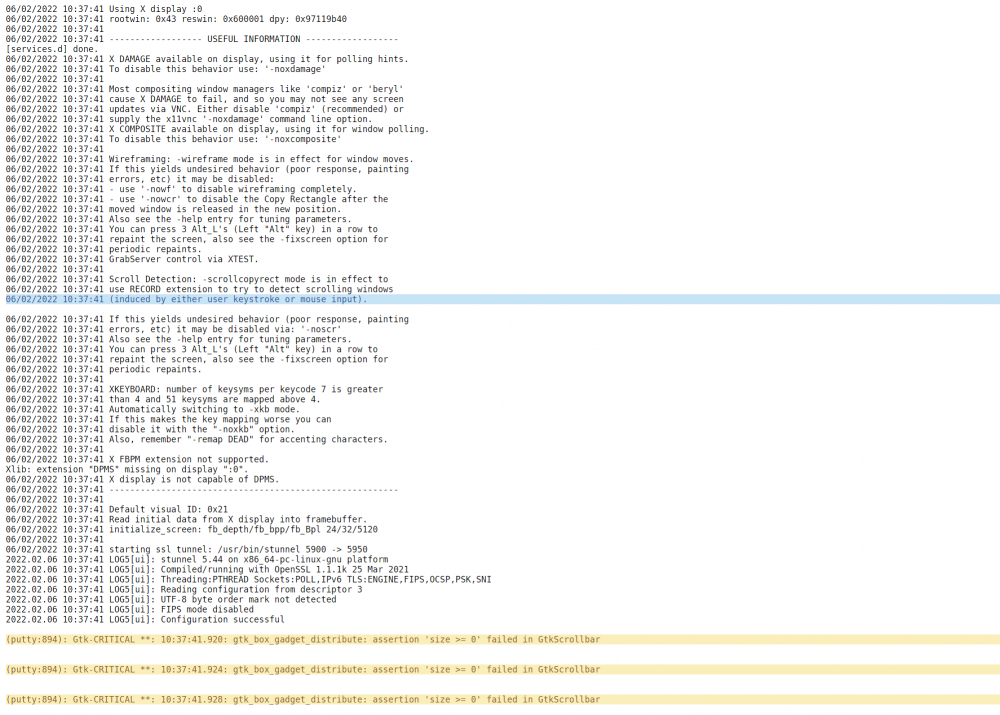Screen dimensions: 1000x715
Task: Select the line mentioning '-noxkb' option
Action: pyautogui.click(x=150, y=429)
